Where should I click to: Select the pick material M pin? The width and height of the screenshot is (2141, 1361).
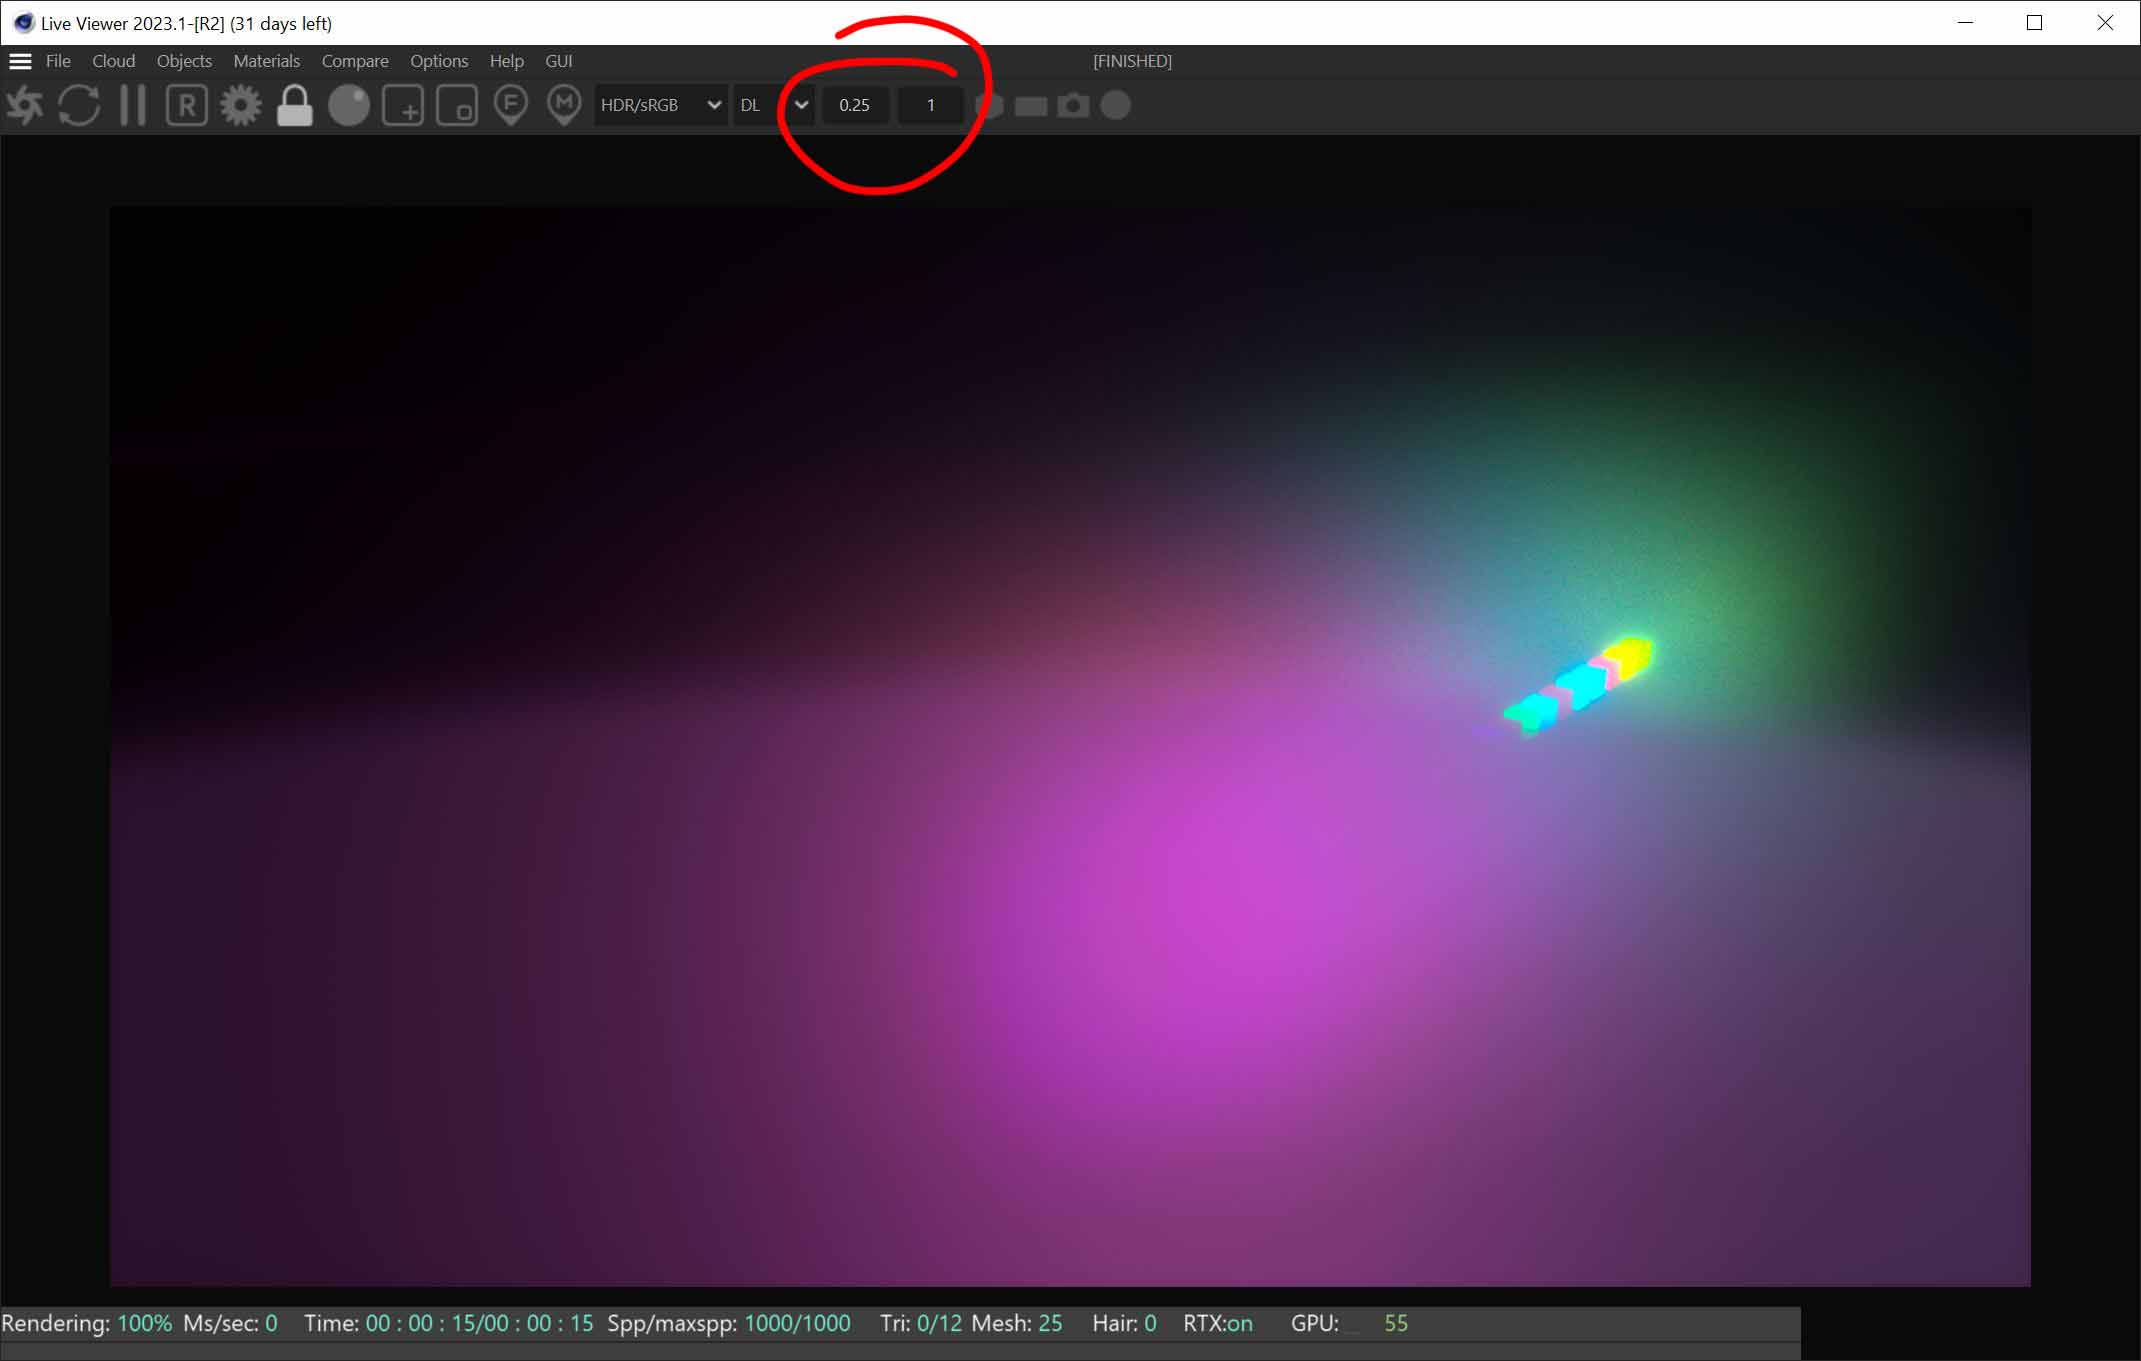click(x=564, y=105)
